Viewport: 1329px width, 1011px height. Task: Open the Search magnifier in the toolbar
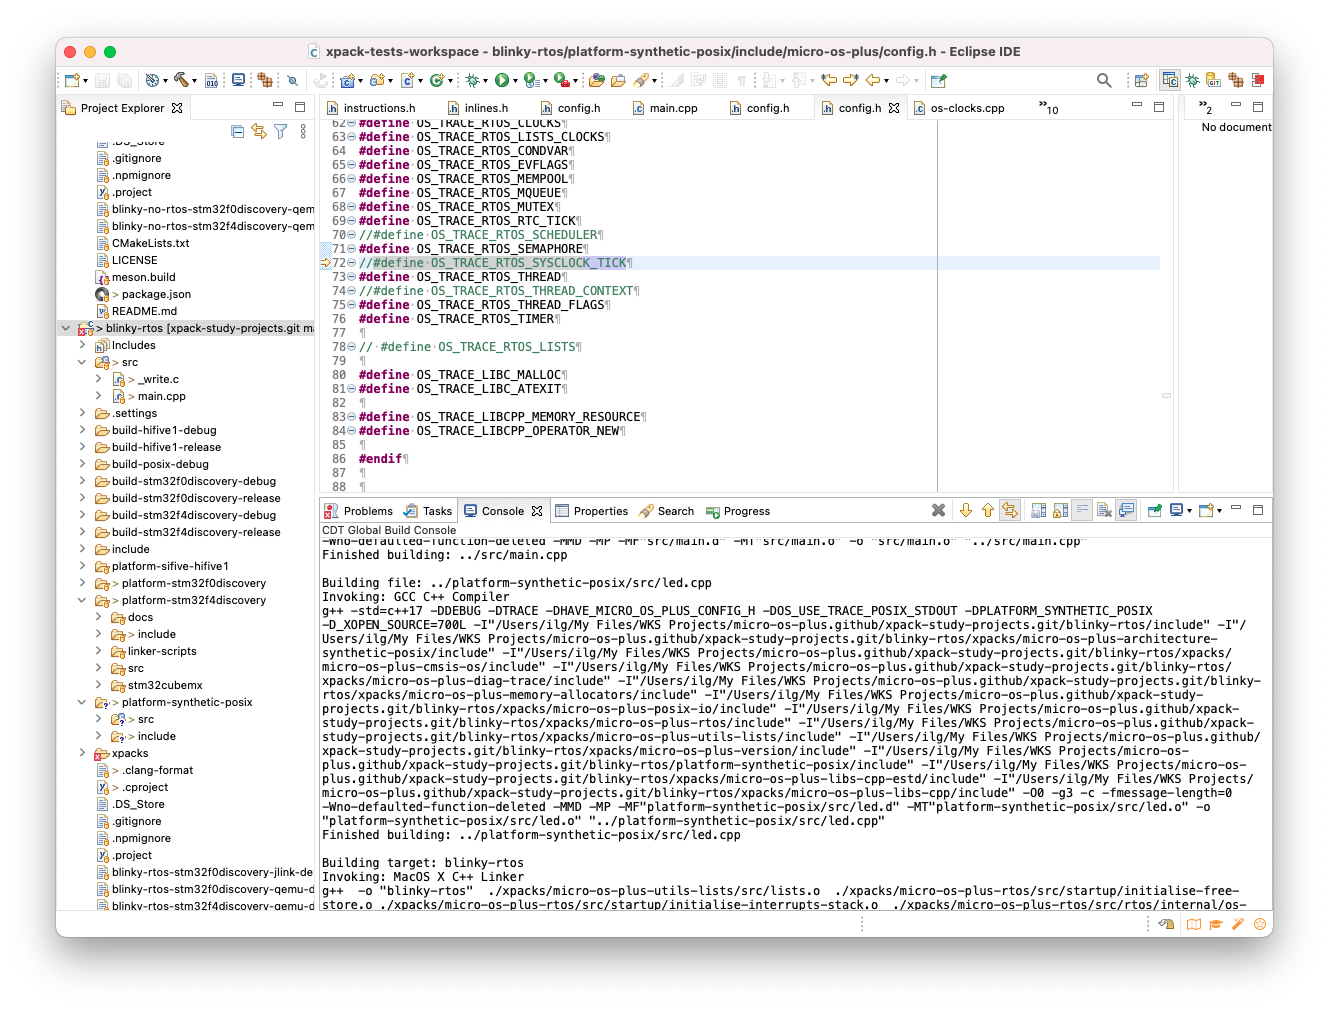coord(1104,80)
